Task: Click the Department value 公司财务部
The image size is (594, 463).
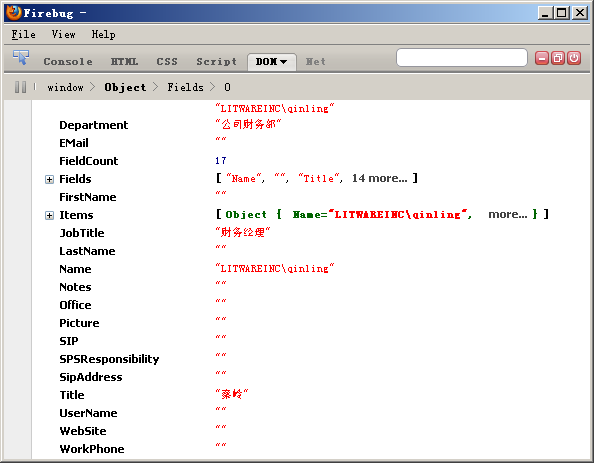Action: 249,124
